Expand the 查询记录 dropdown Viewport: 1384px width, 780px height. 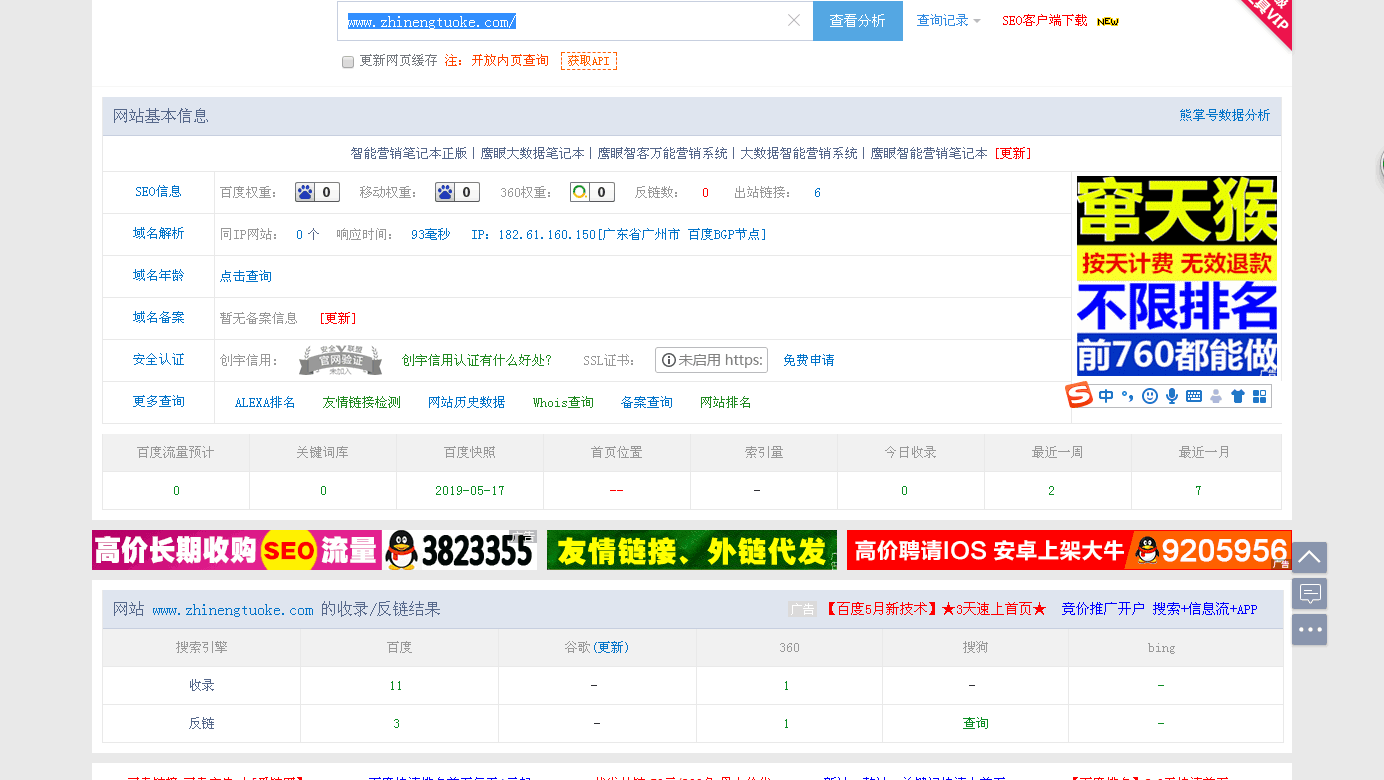[x=948, y=20]
